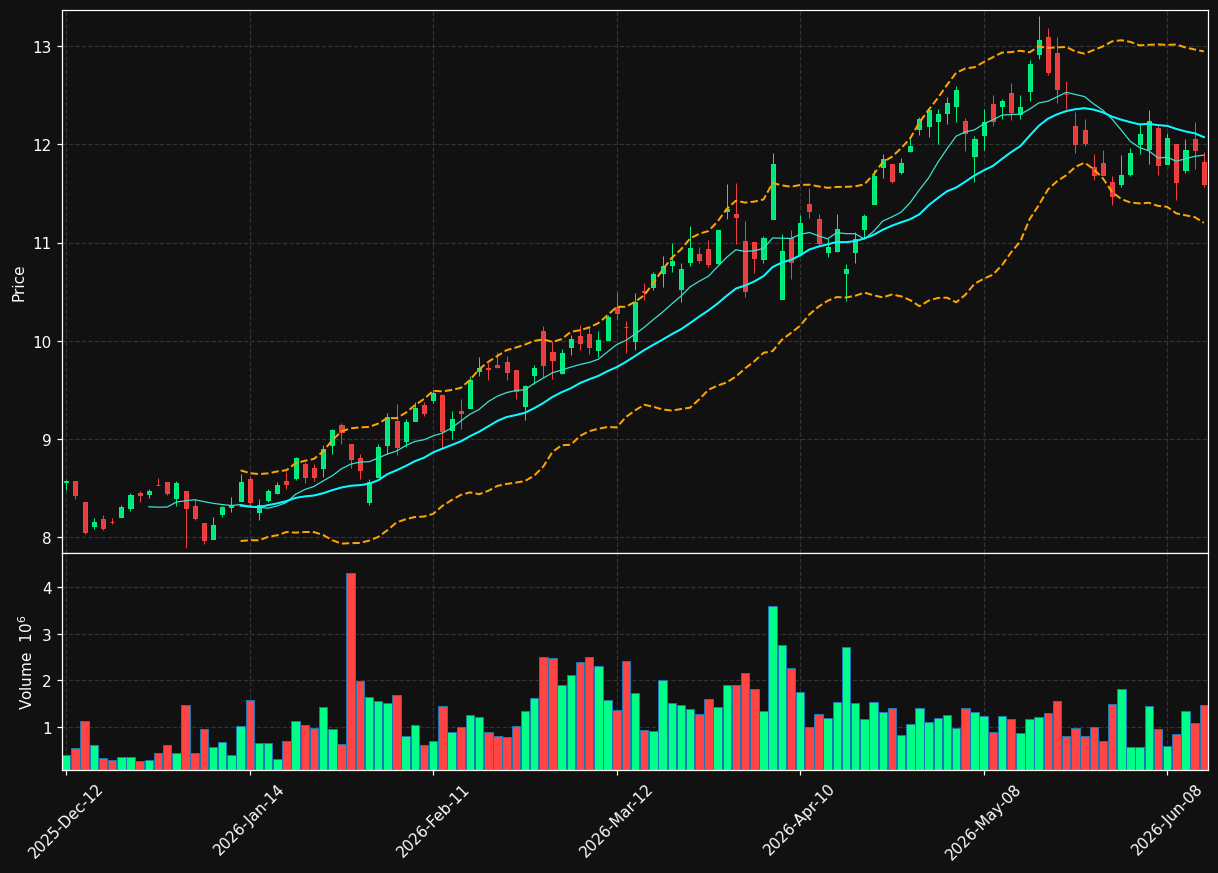Click volume axis tick label 4
Viewport: 1218px width, 873px height.
[49, 589]
